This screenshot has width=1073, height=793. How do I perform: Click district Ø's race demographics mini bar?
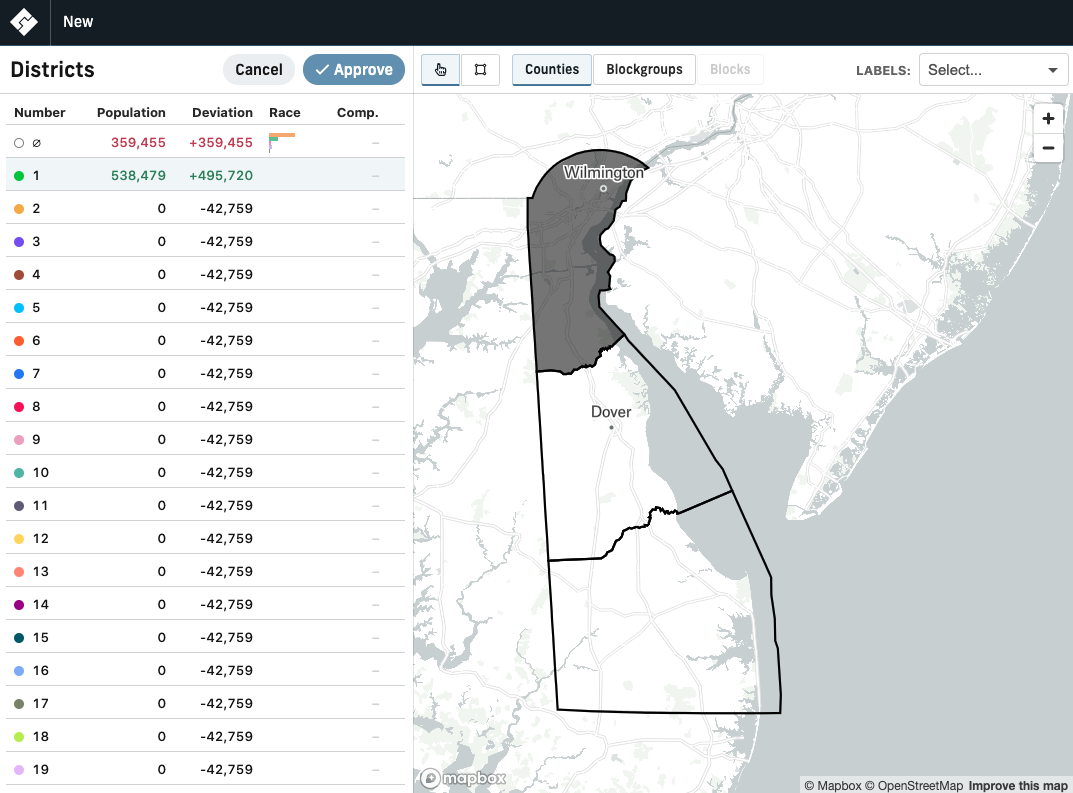point(280,142)
